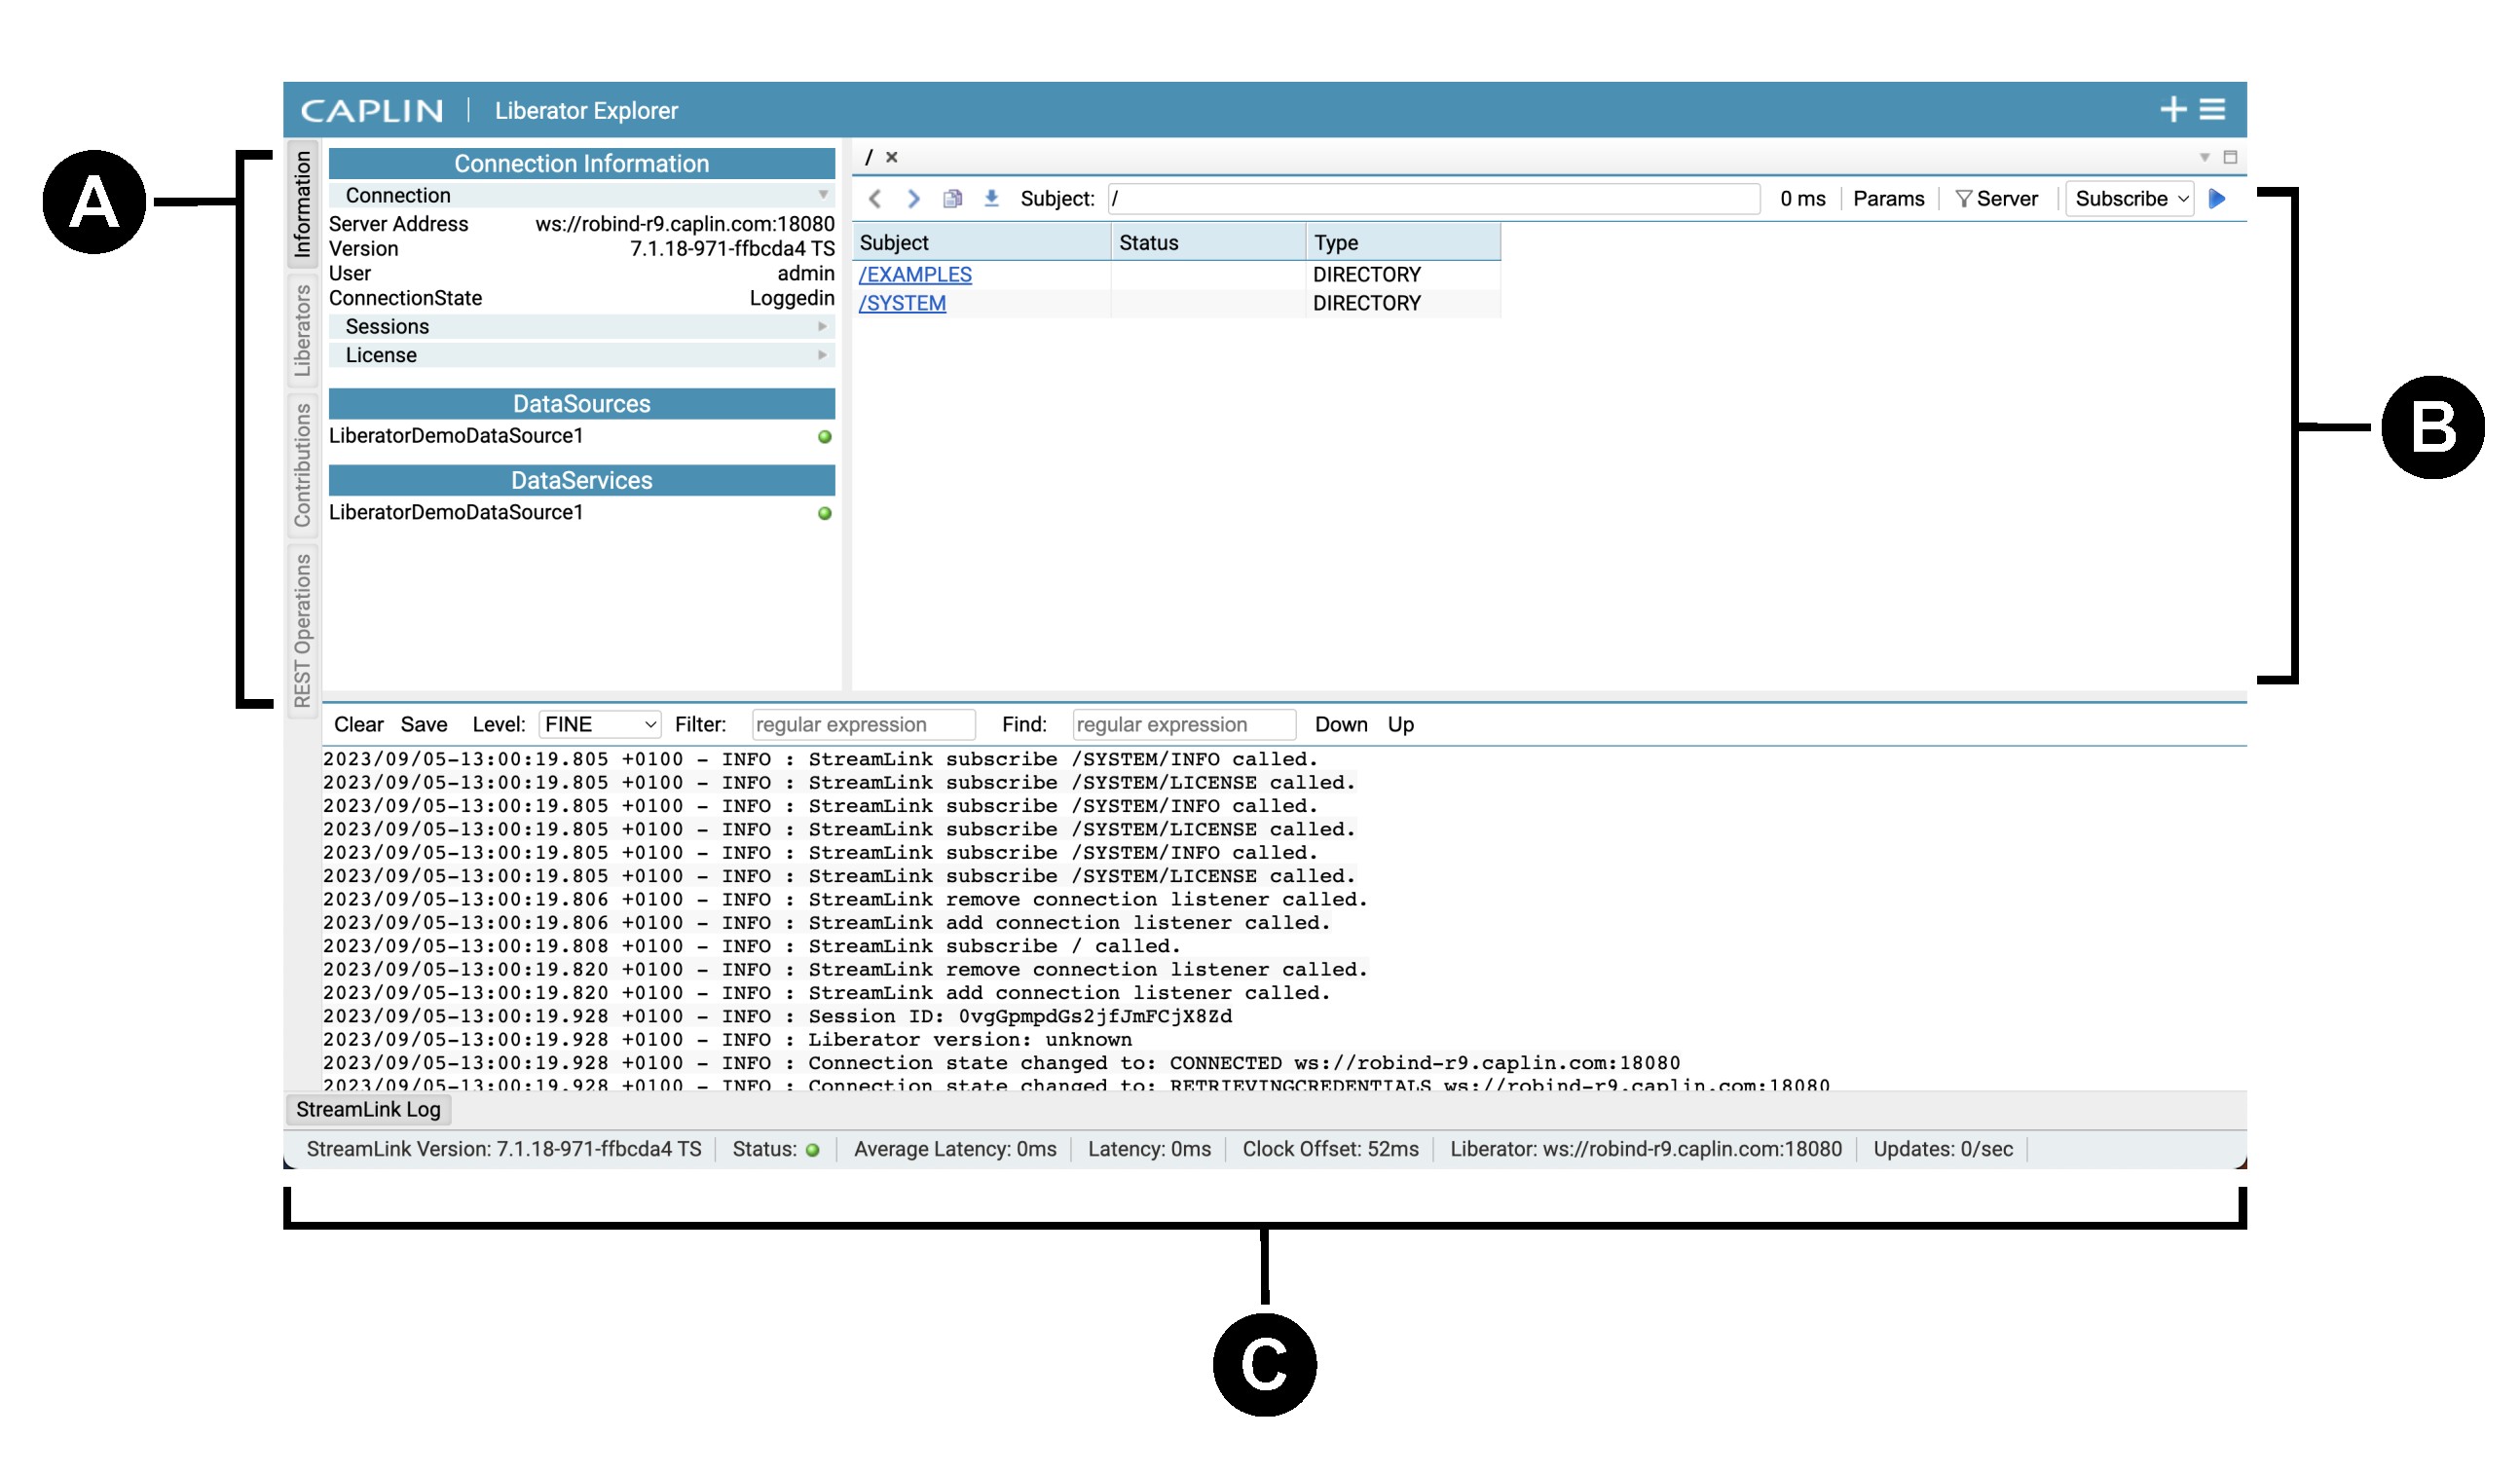Click the Filter regular expression field
Screen dimensions: 2520x1474
(863, 724)
